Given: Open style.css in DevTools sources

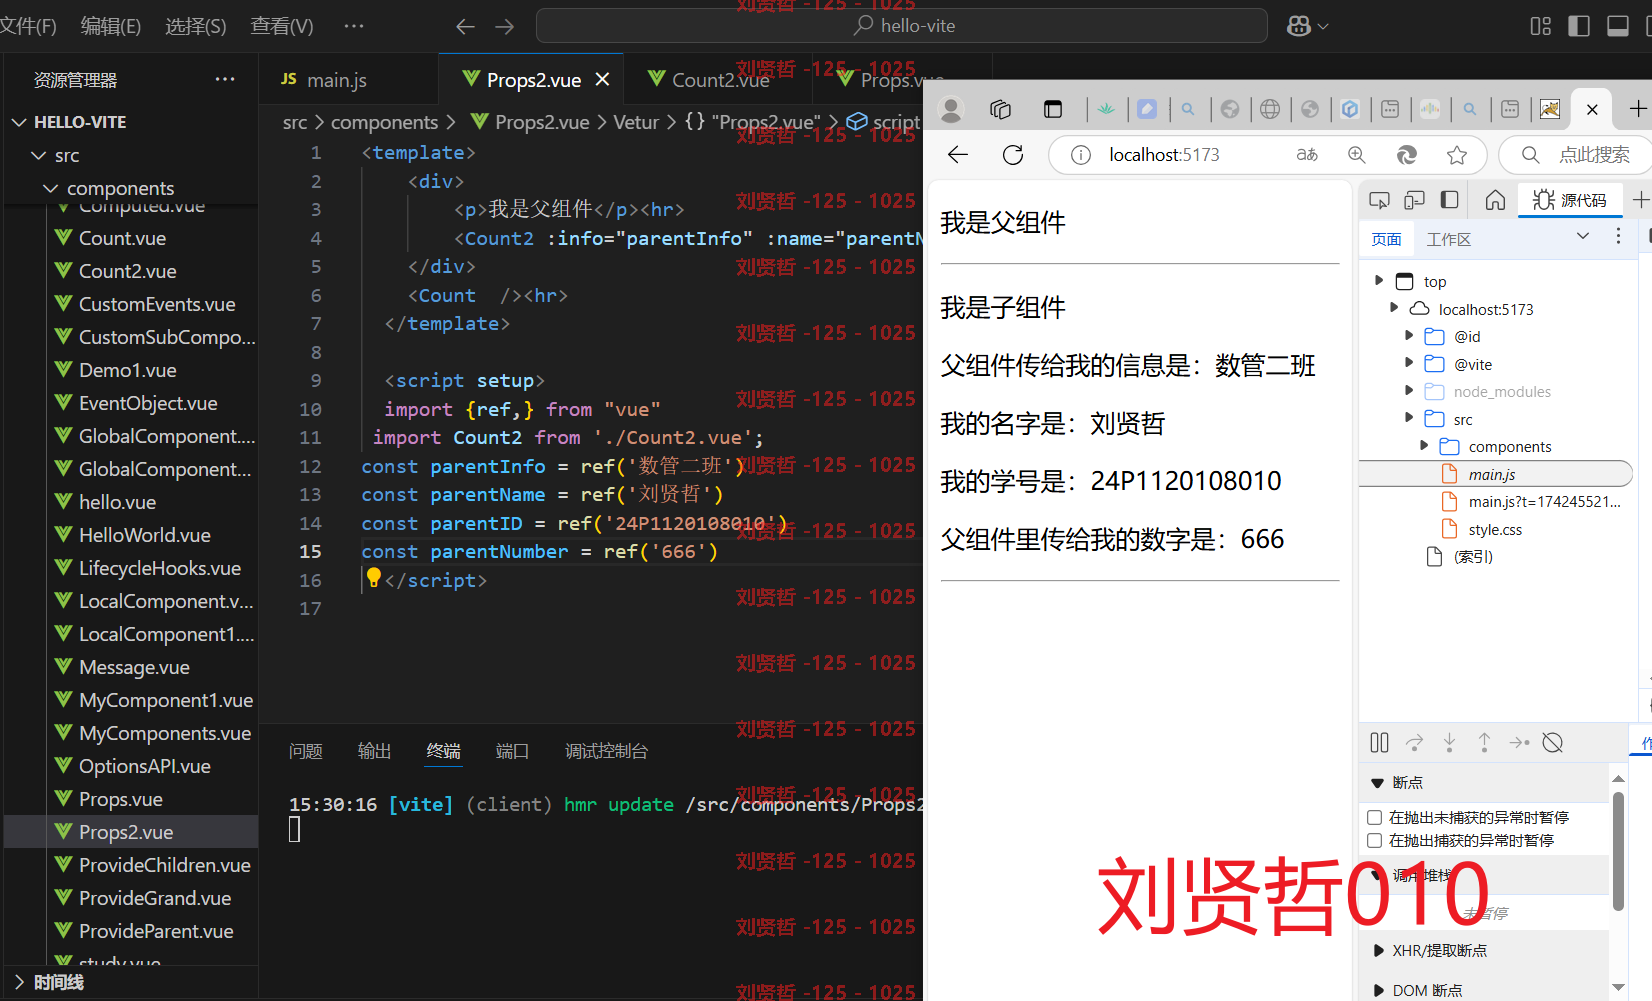Looking at the screenshot, I should click(x=1495, y=529).
